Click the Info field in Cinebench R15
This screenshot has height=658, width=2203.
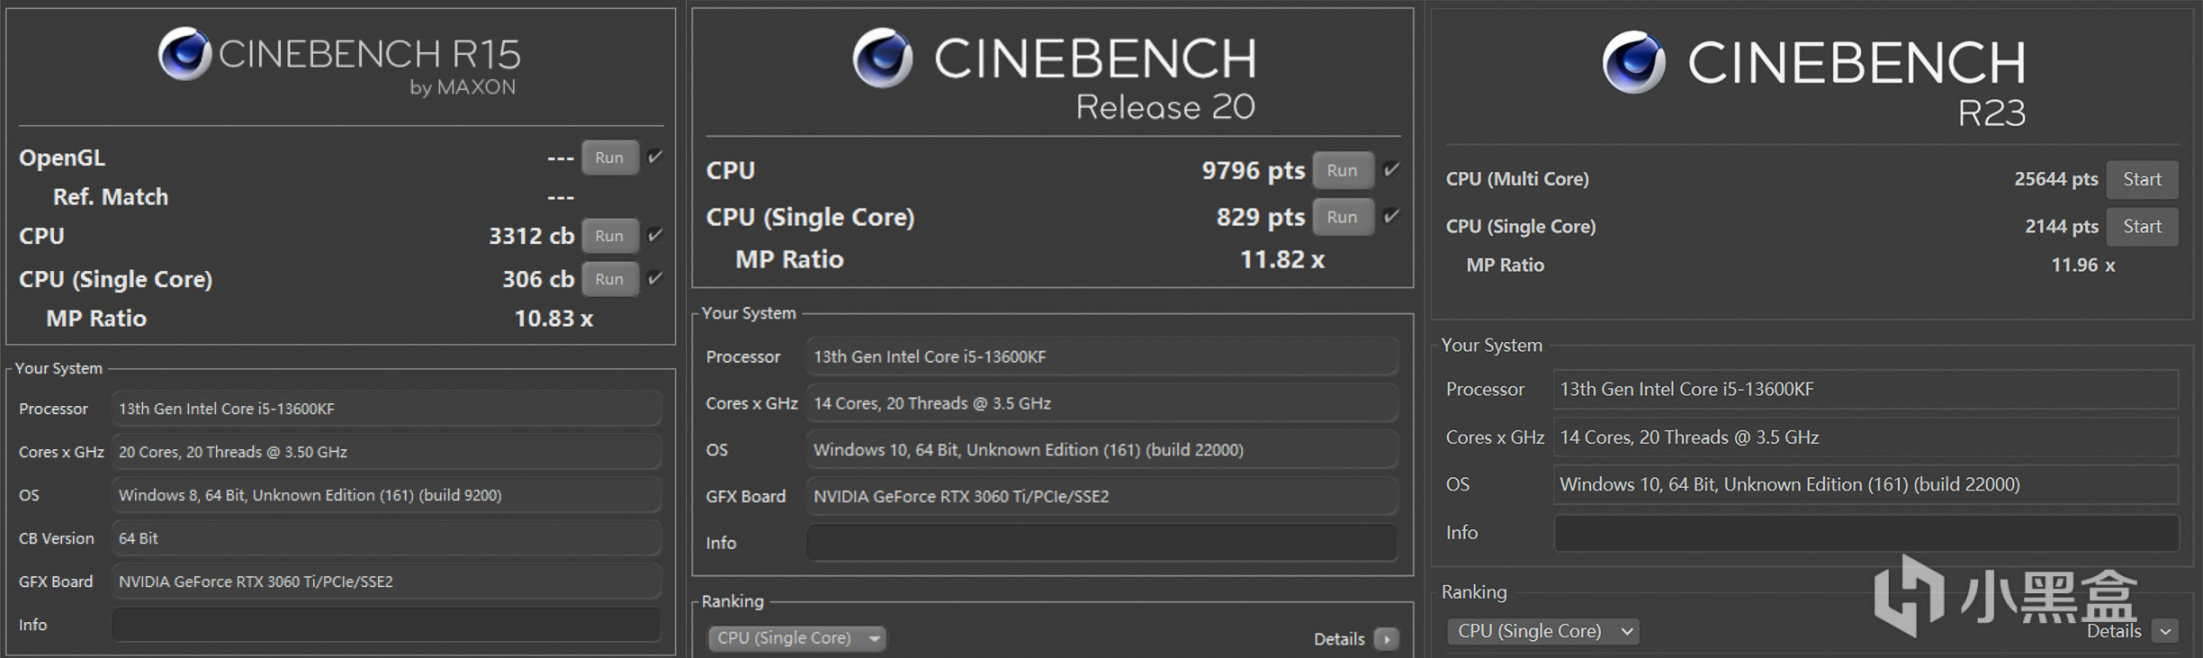point(386,625)
